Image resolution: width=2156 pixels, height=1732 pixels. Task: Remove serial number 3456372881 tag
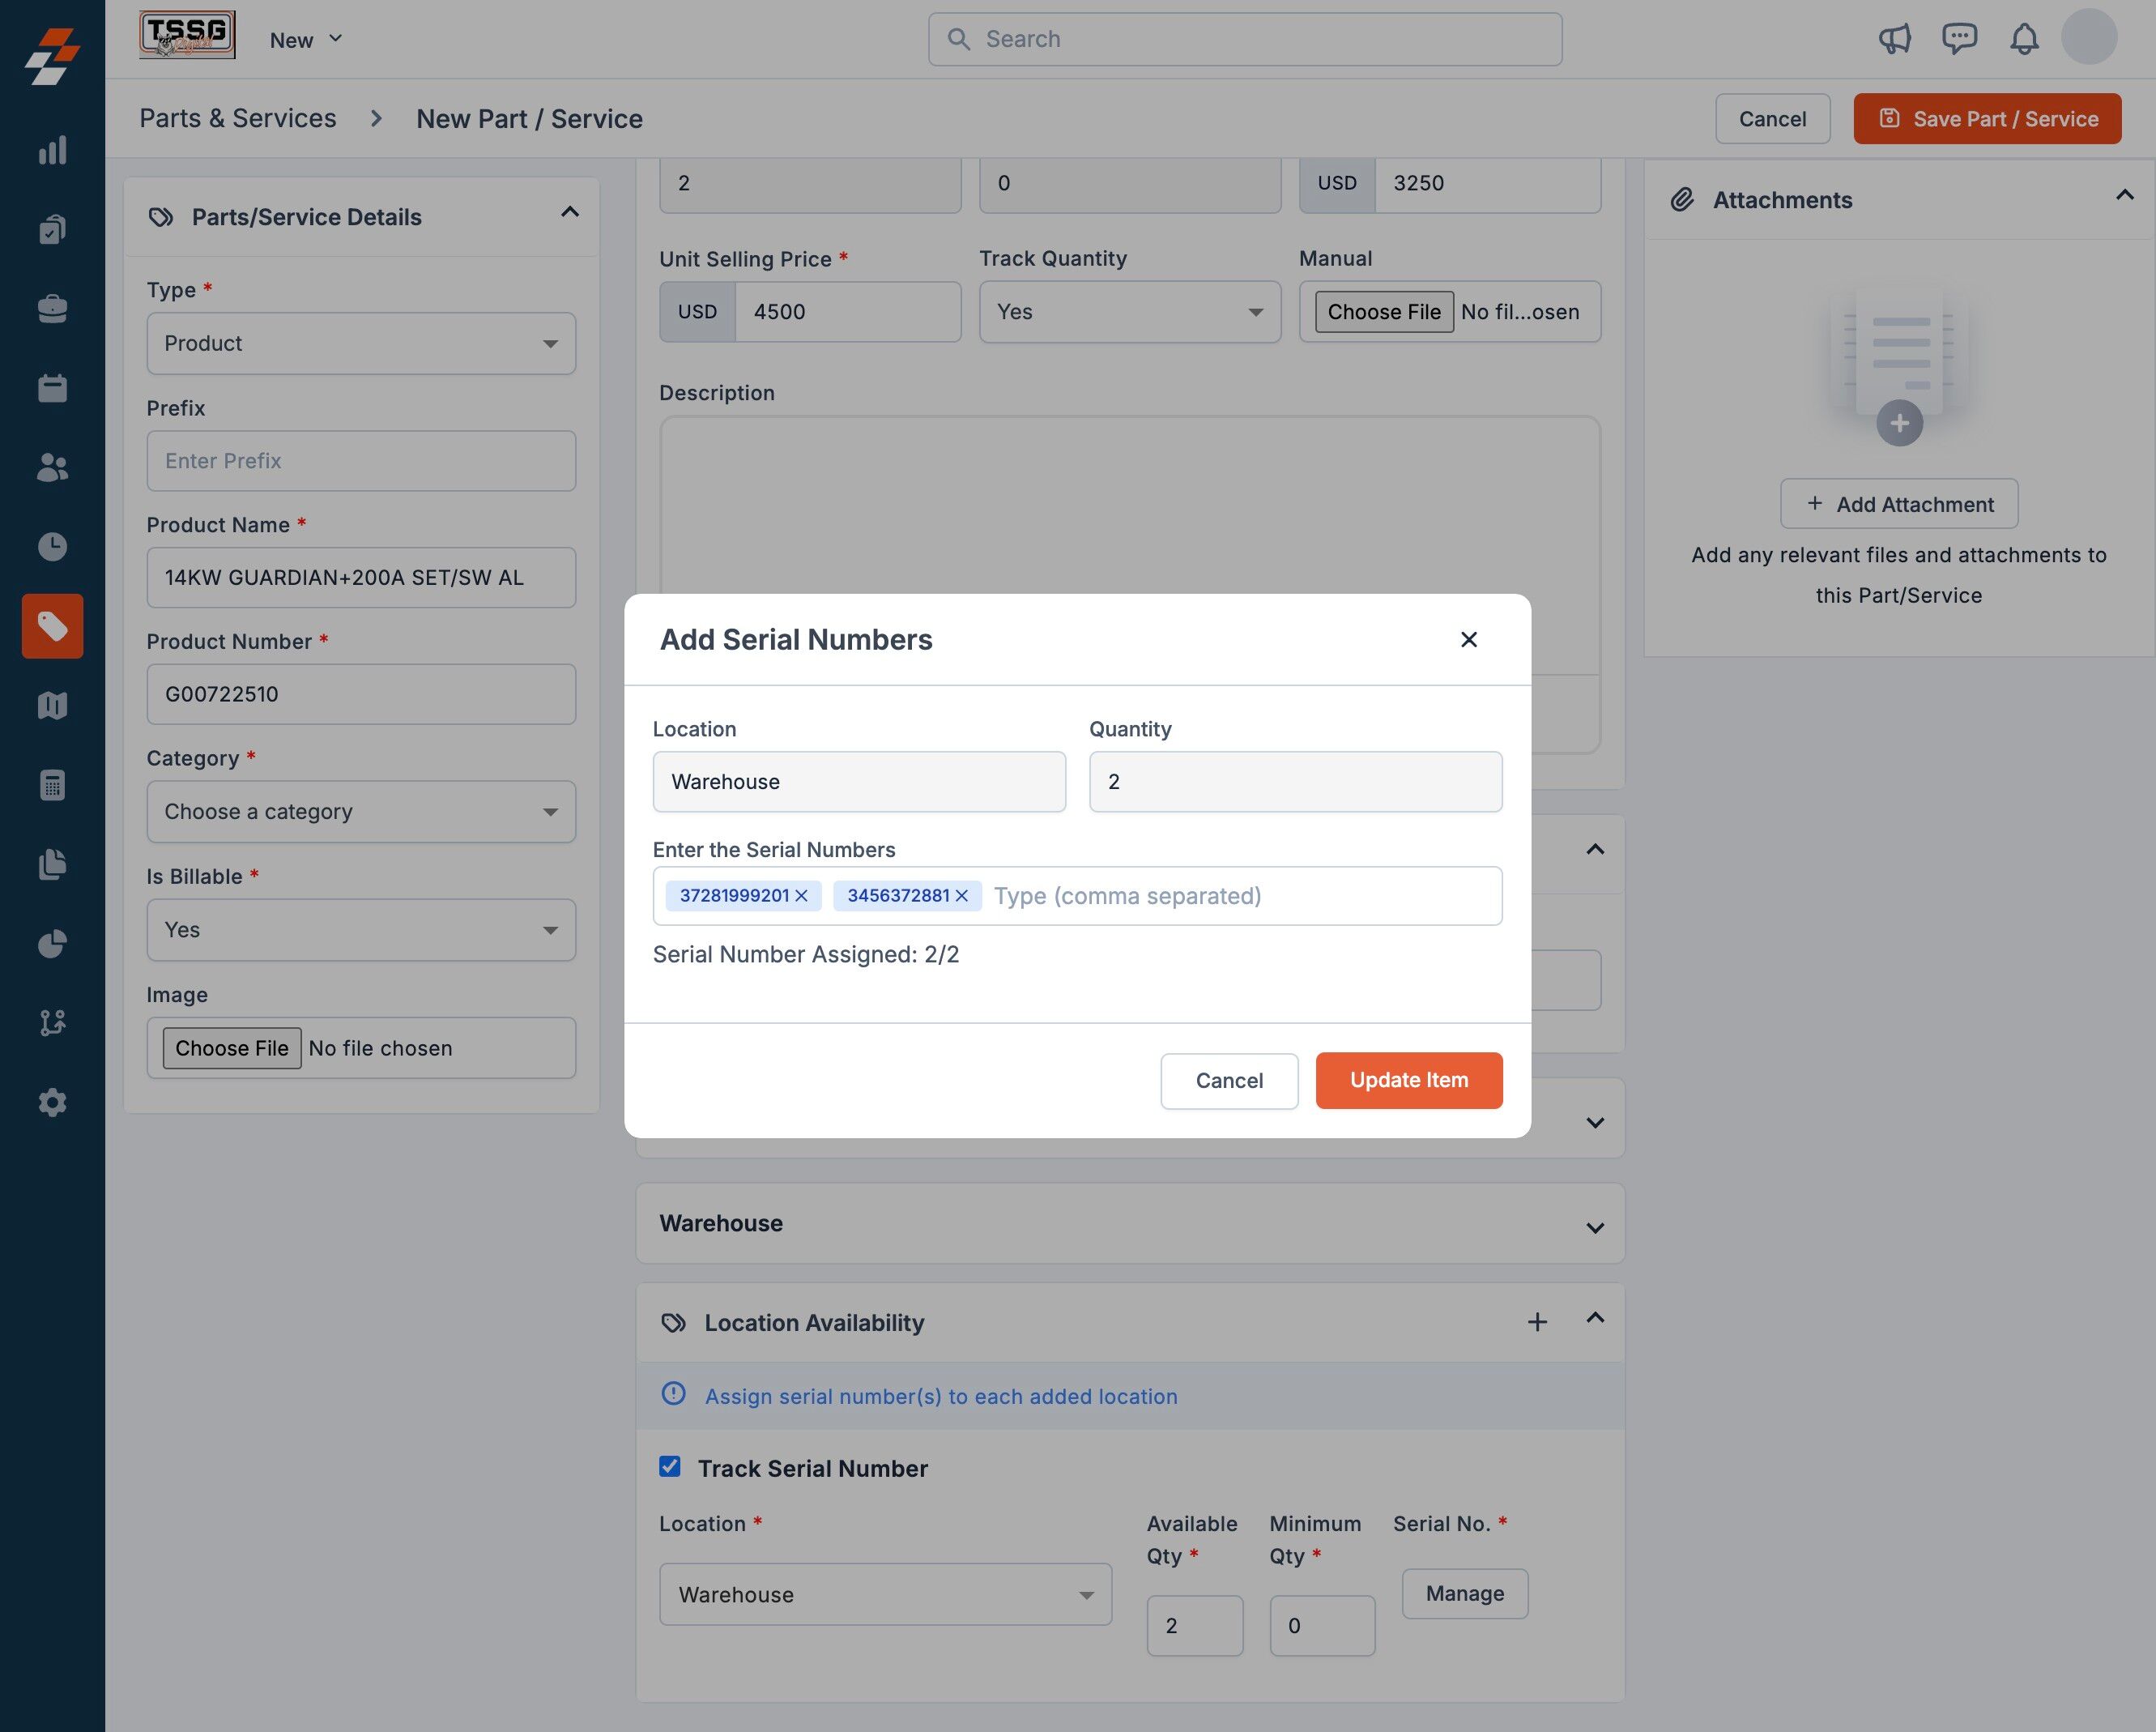[961, 895]
